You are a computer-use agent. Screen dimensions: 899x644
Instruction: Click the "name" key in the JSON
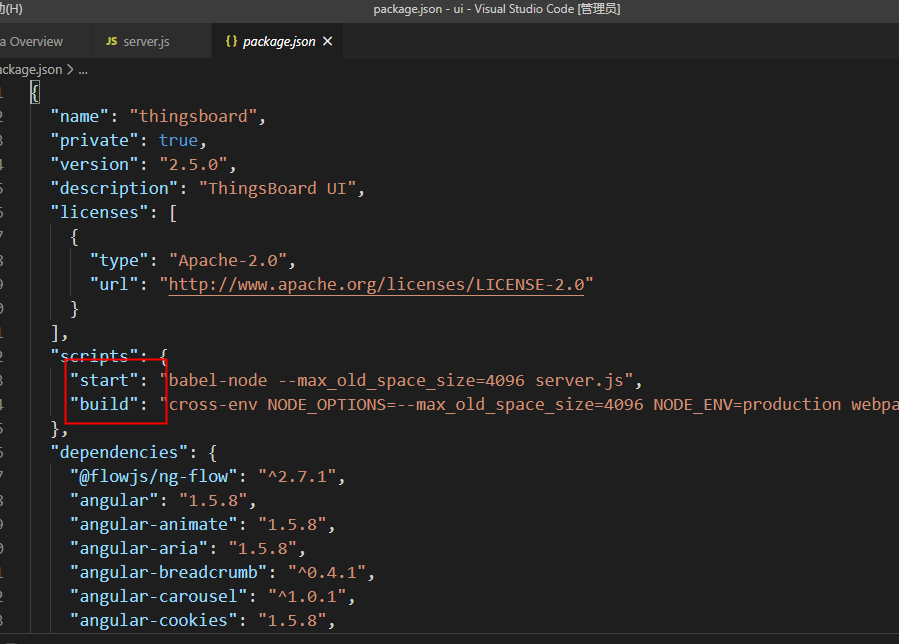80,116
